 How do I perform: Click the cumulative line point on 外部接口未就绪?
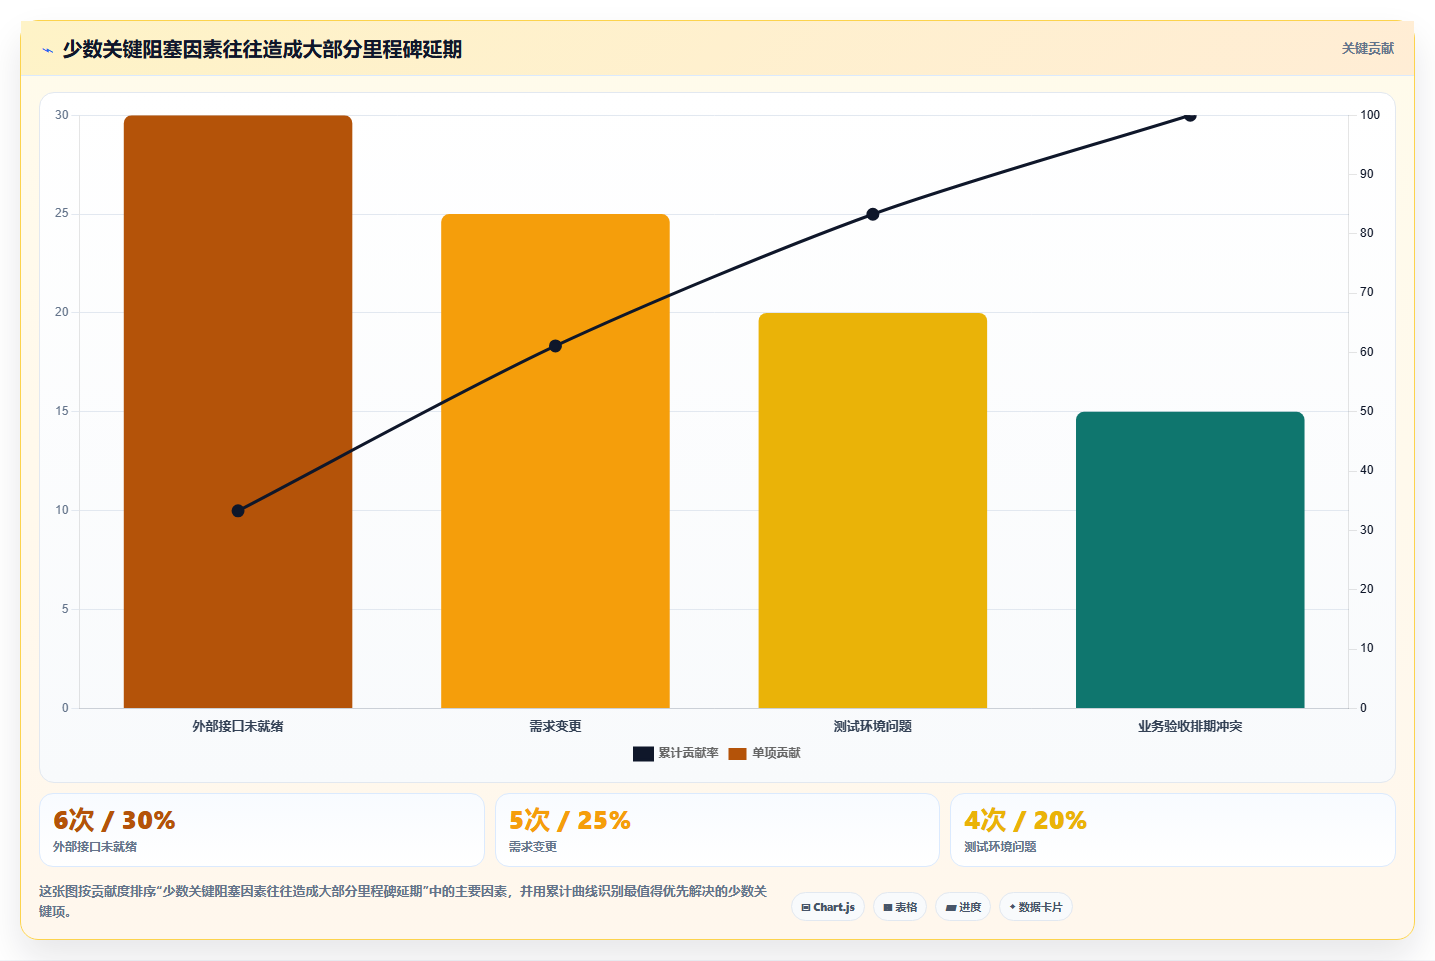238,511
